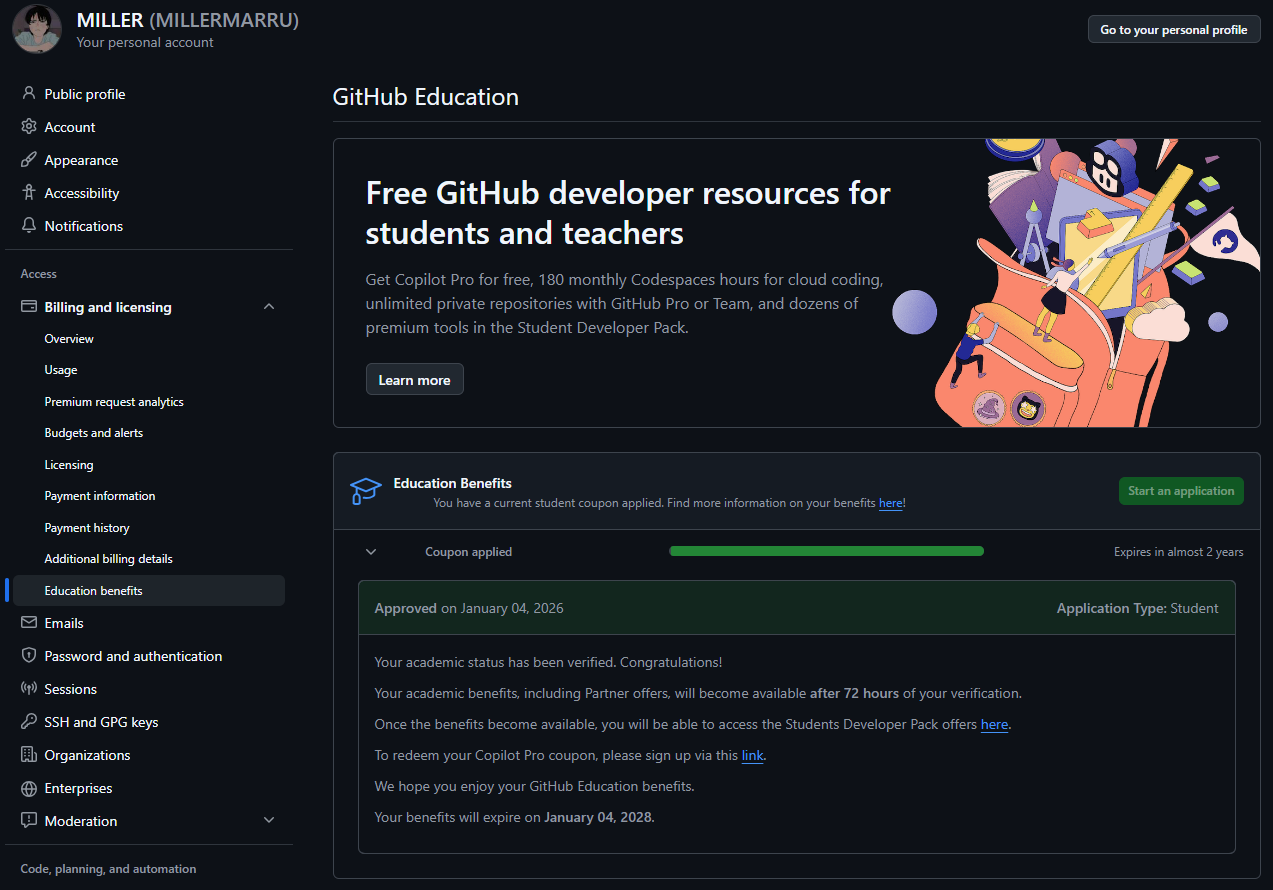This screenshot has height=890, width=1273.
Task: Click the Organizations building icon
Action: [29, 755]
